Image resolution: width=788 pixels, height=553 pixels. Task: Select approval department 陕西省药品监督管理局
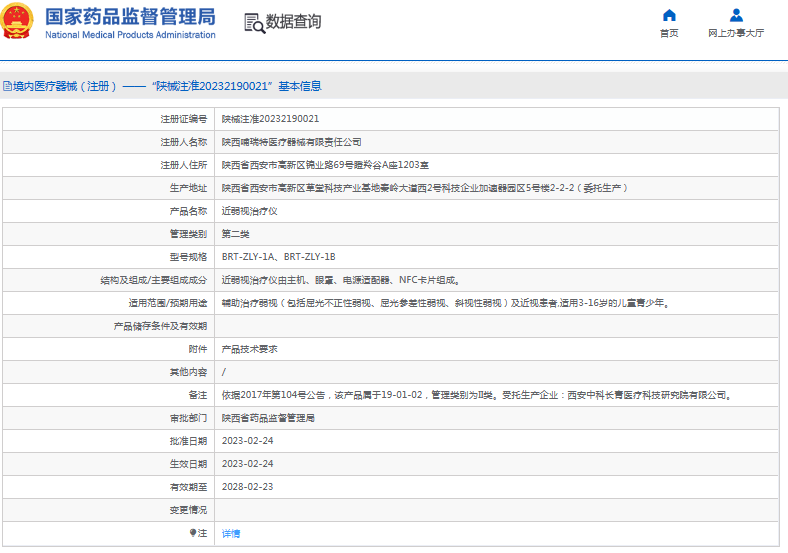point(268,418)
